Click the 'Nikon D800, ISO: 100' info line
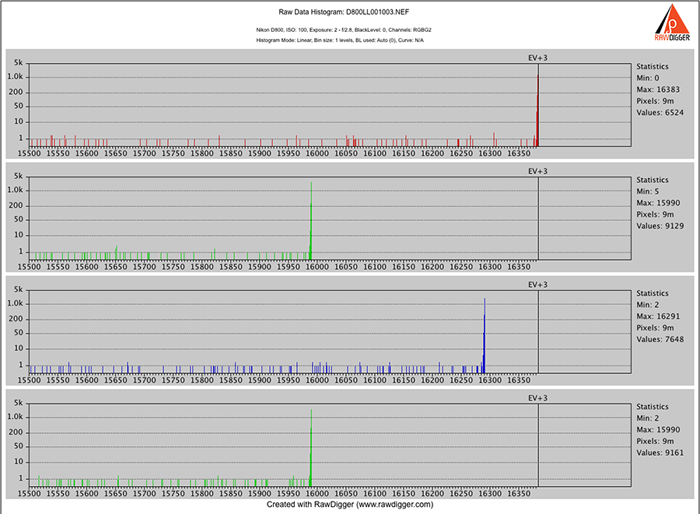700x514 pixels. 344,30
